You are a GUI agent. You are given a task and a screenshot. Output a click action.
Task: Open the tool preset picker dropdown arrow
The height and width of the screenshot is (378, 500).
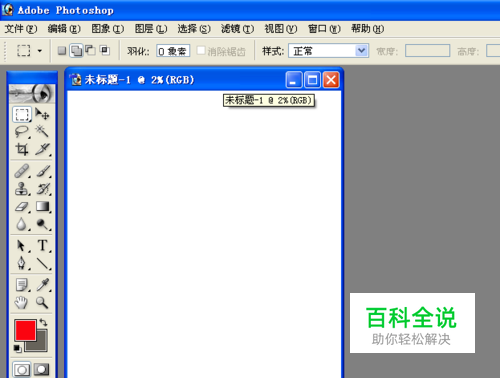tap(40, 51)
